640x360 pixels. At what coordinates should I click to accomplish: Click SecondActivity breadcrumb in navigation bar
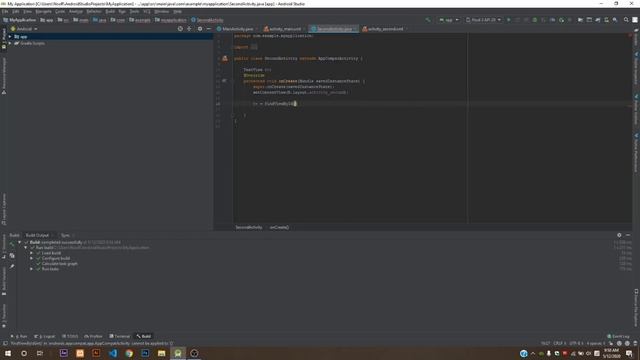tap(207, 20)
